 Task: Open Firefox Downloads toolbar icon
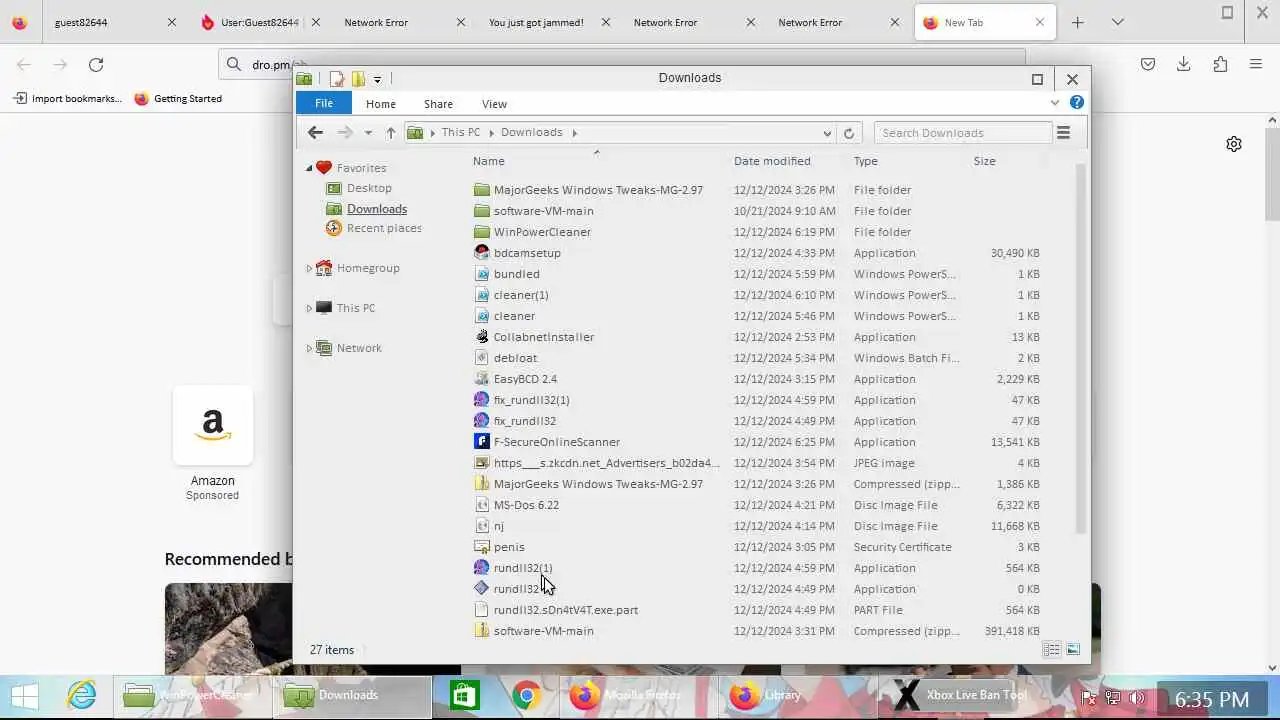coord(1184,64)
